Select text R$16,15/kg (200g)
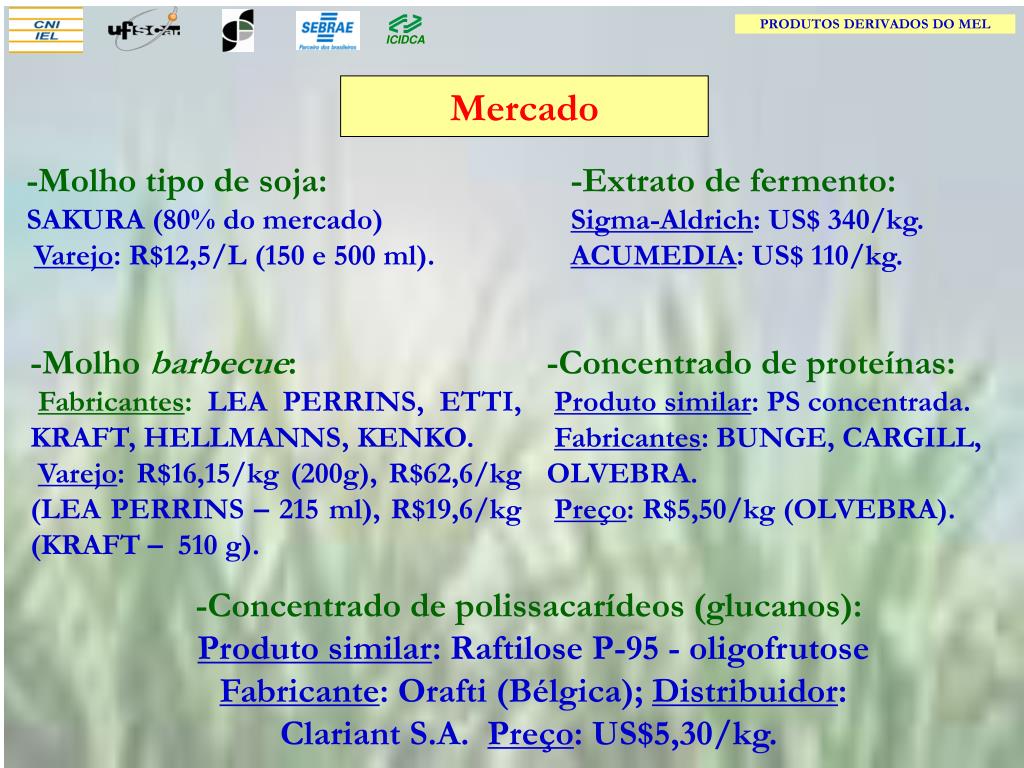 click(257, 474)
